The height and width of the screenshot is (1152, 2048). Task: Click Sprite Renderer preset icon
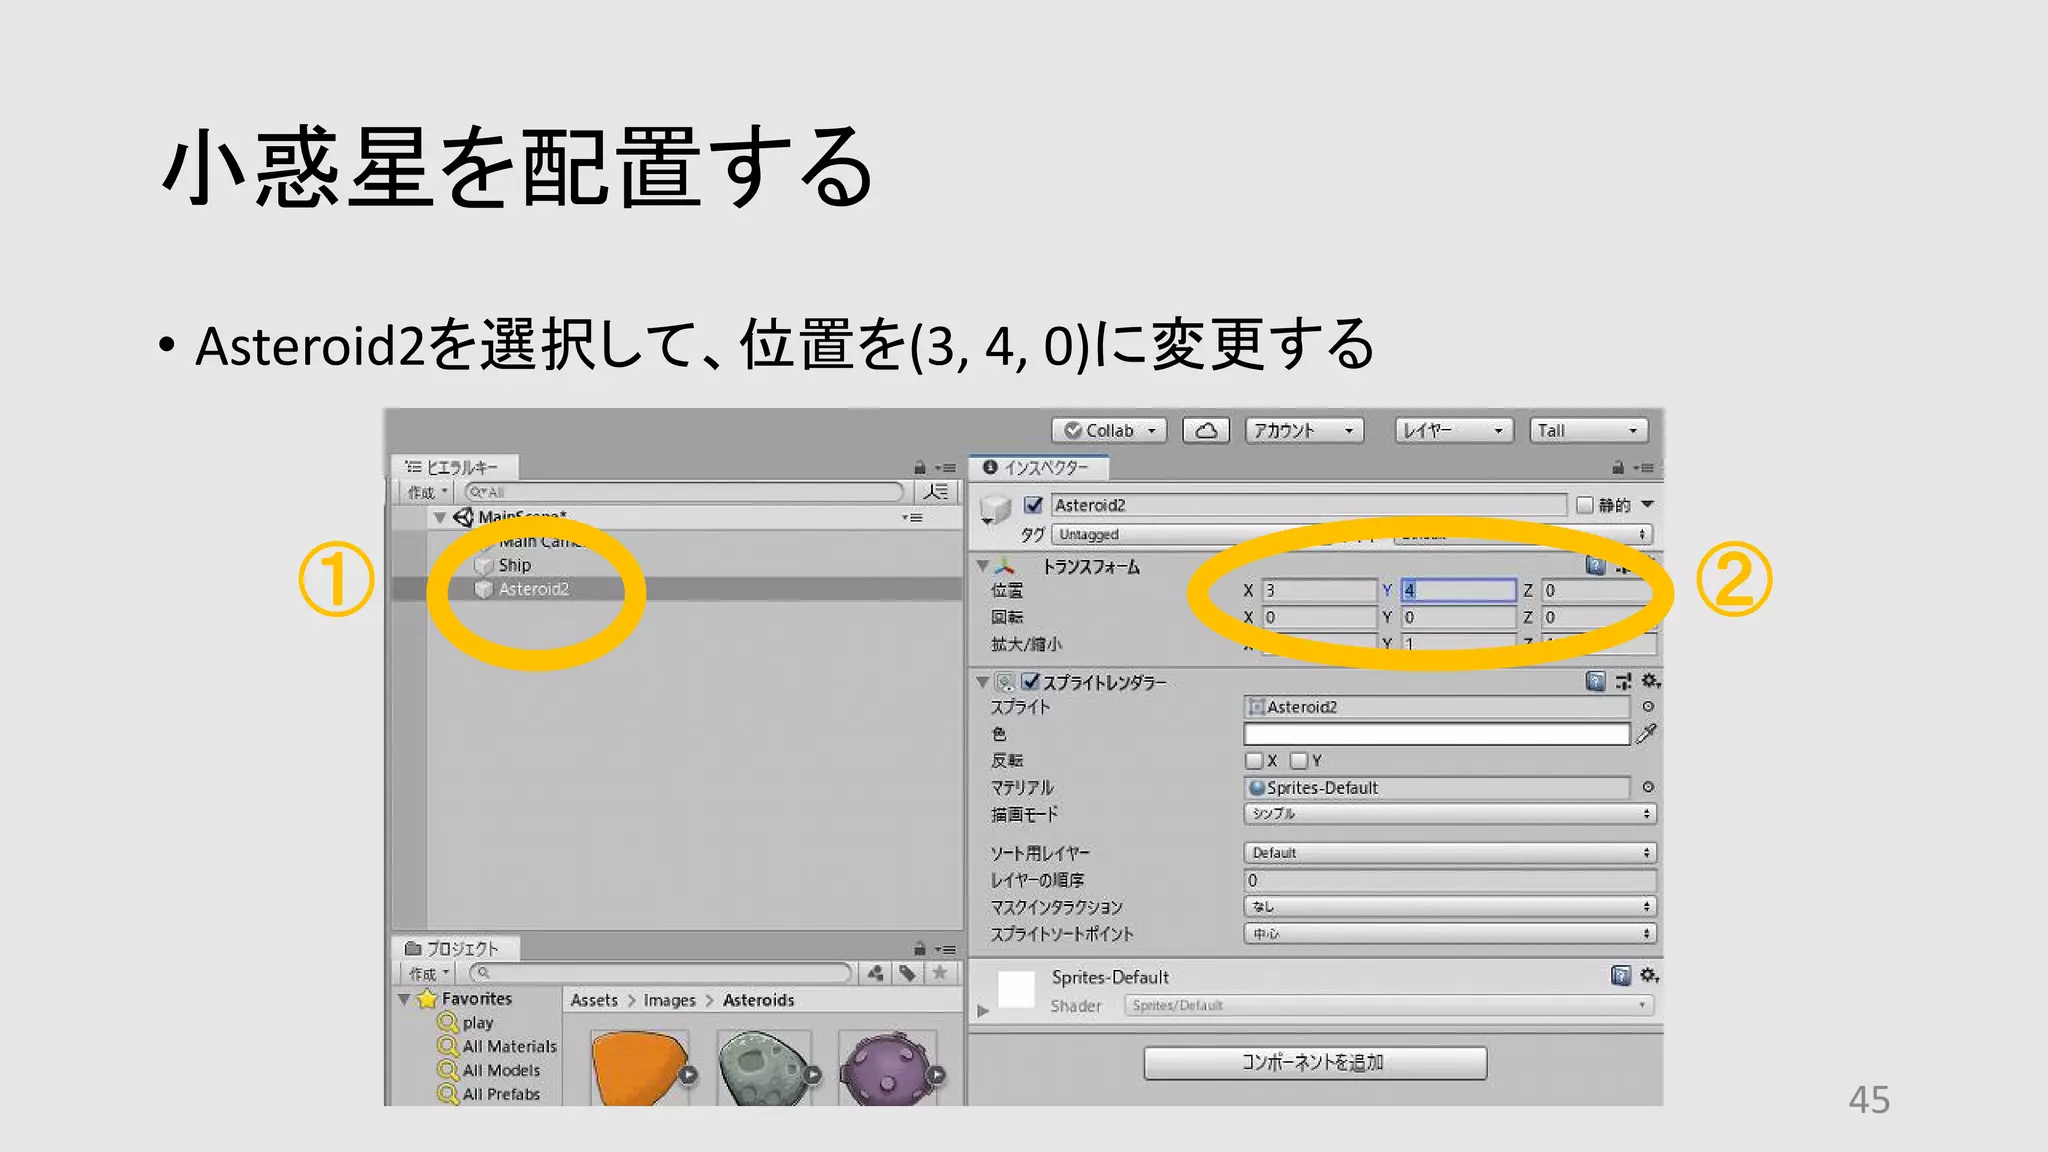1623,682
